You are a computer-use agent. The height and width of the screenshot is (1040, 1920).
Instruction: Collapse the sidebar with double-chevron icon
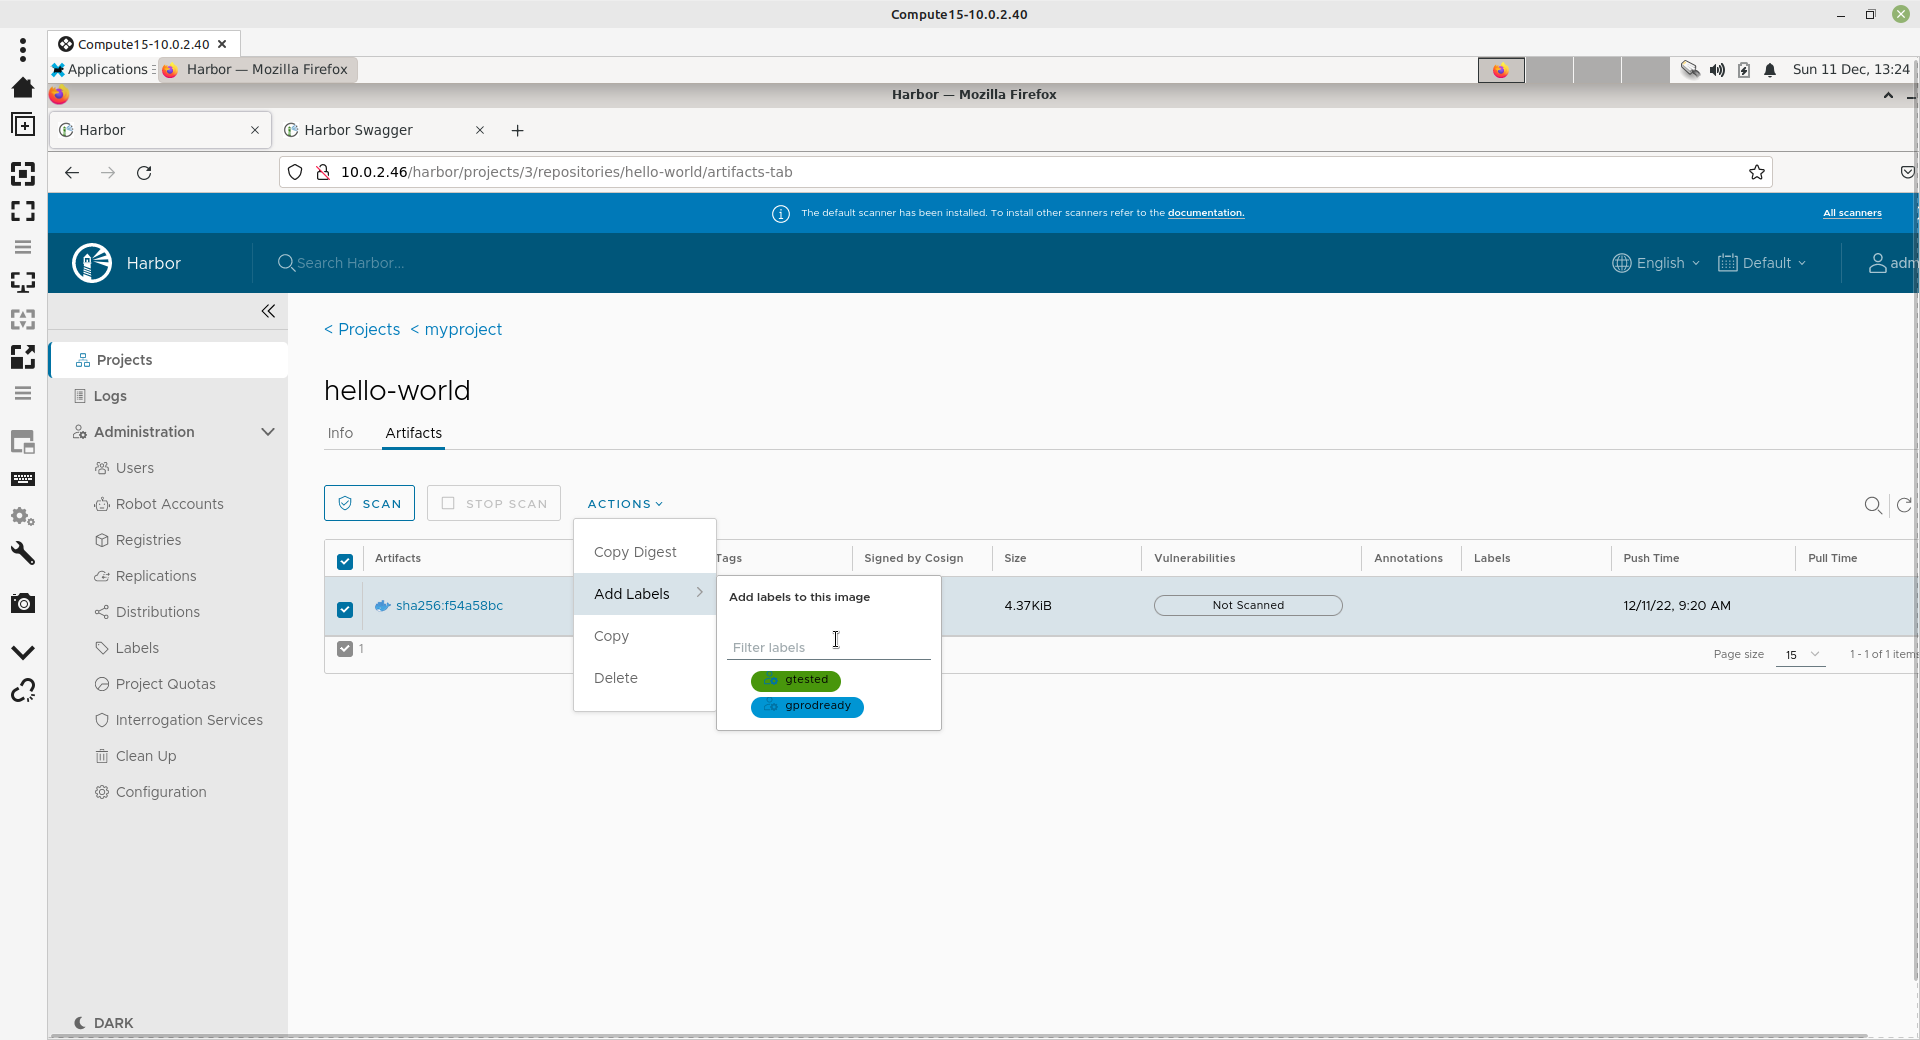pos(268,311)
